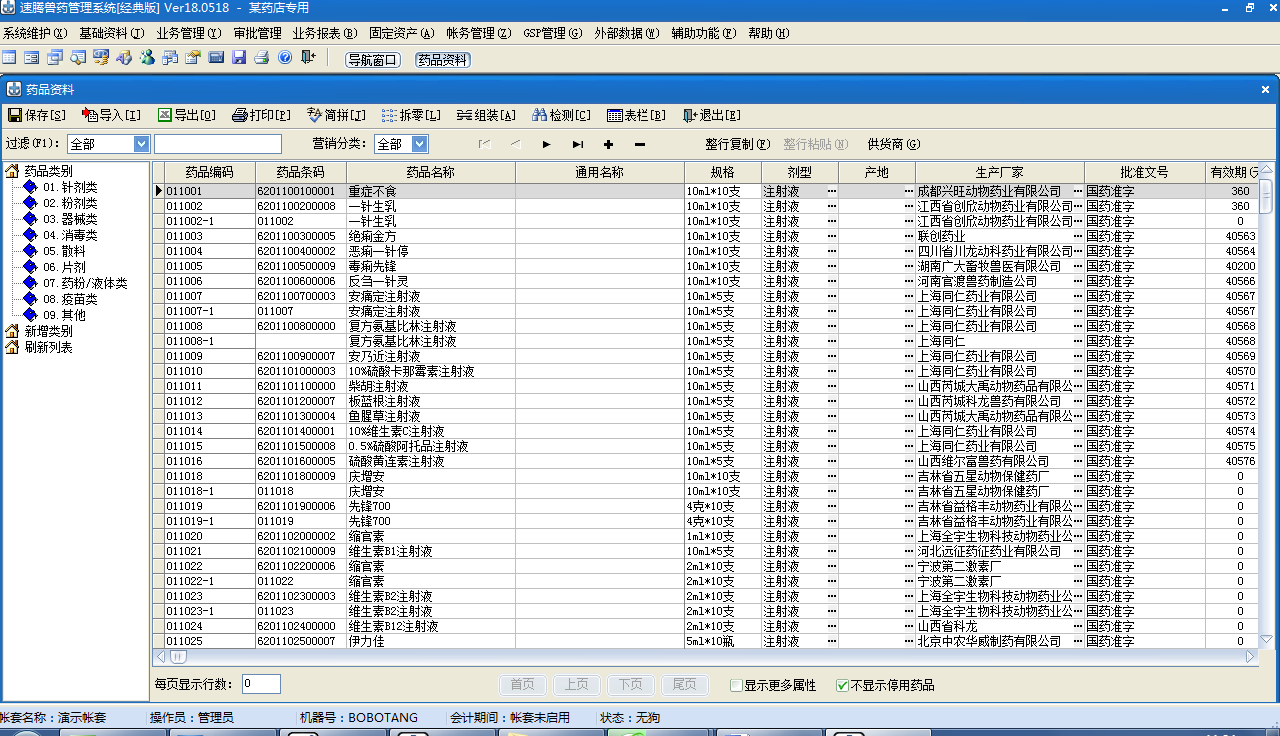This screenshot has width=1280, height=736.
Task: Open the 营销分类 dropdown
Action: (x=419, y=144)
